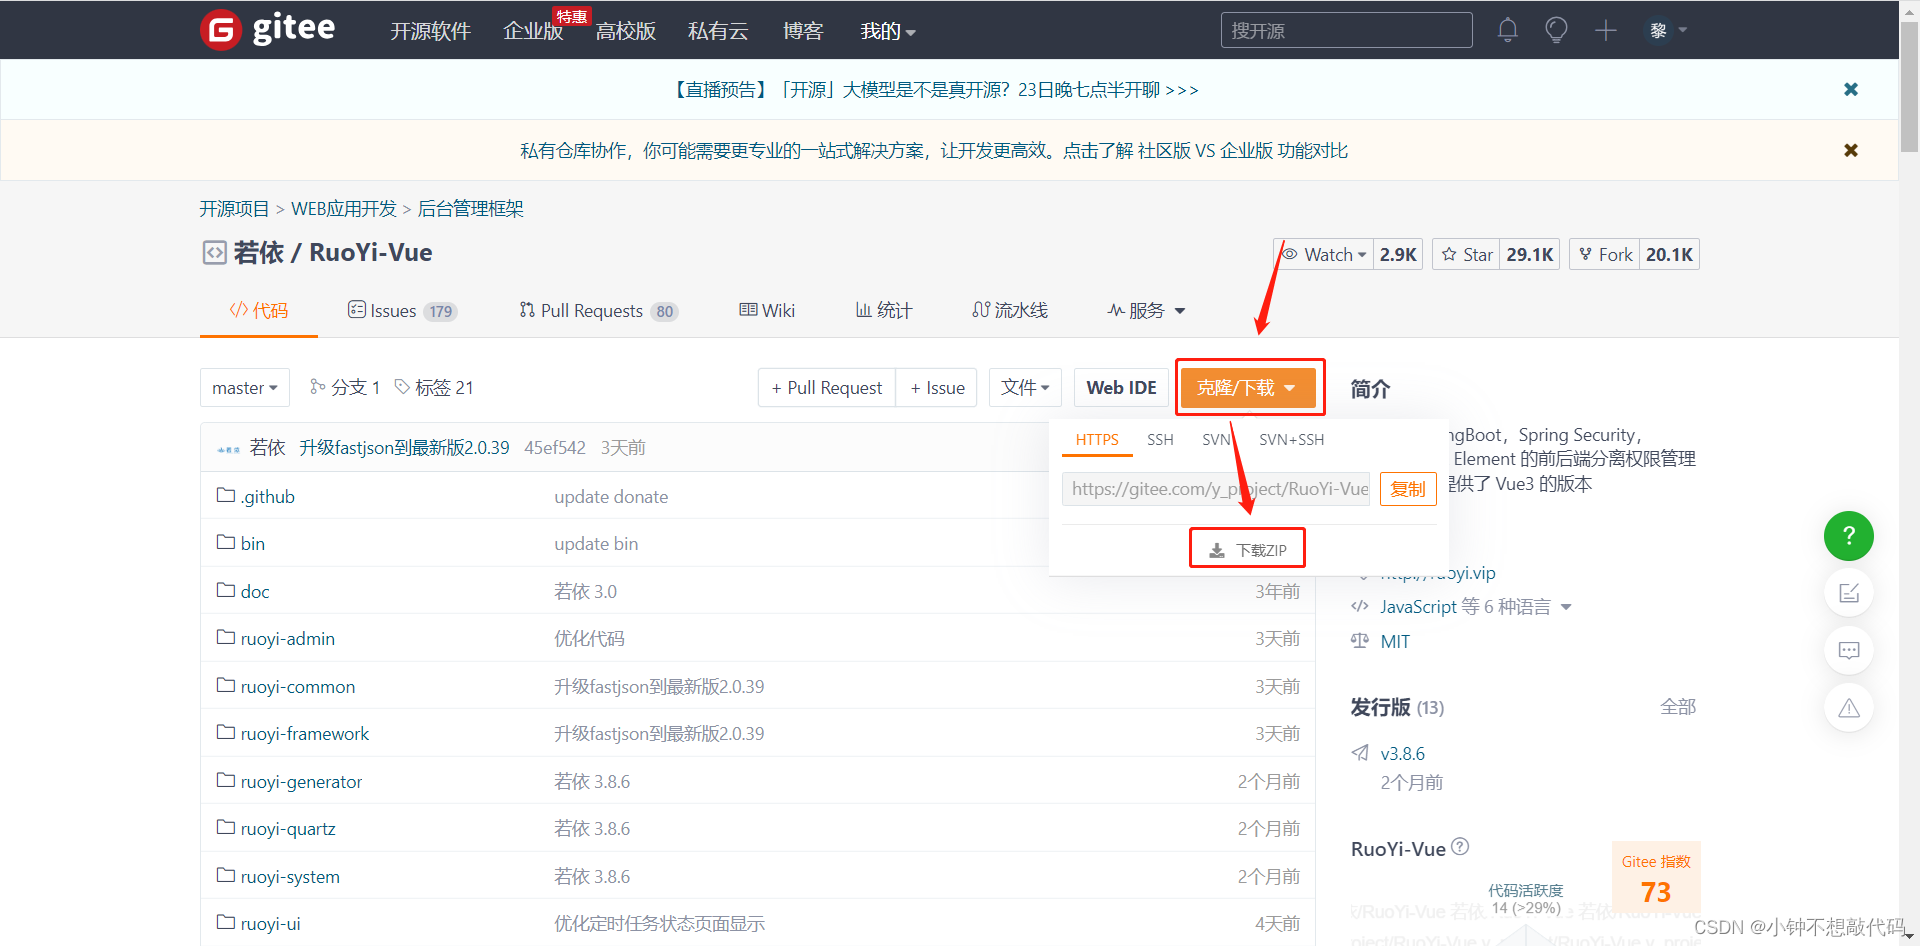Open the master branch dropdown
Viewport: 1920px width, 946px height.
pyautogui.click(x=245, y=387)
